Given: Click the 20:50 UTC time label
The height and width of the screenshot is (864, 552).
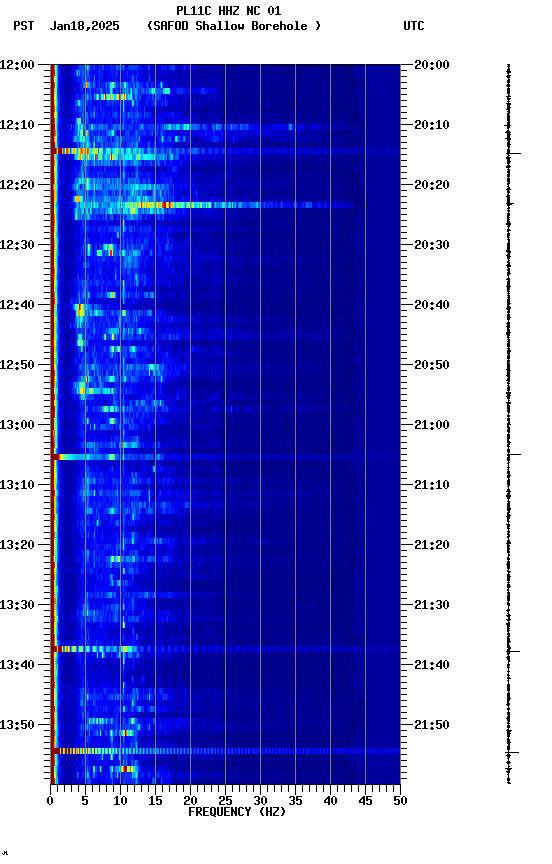Looking at the screenshot, I should [432, 365].
